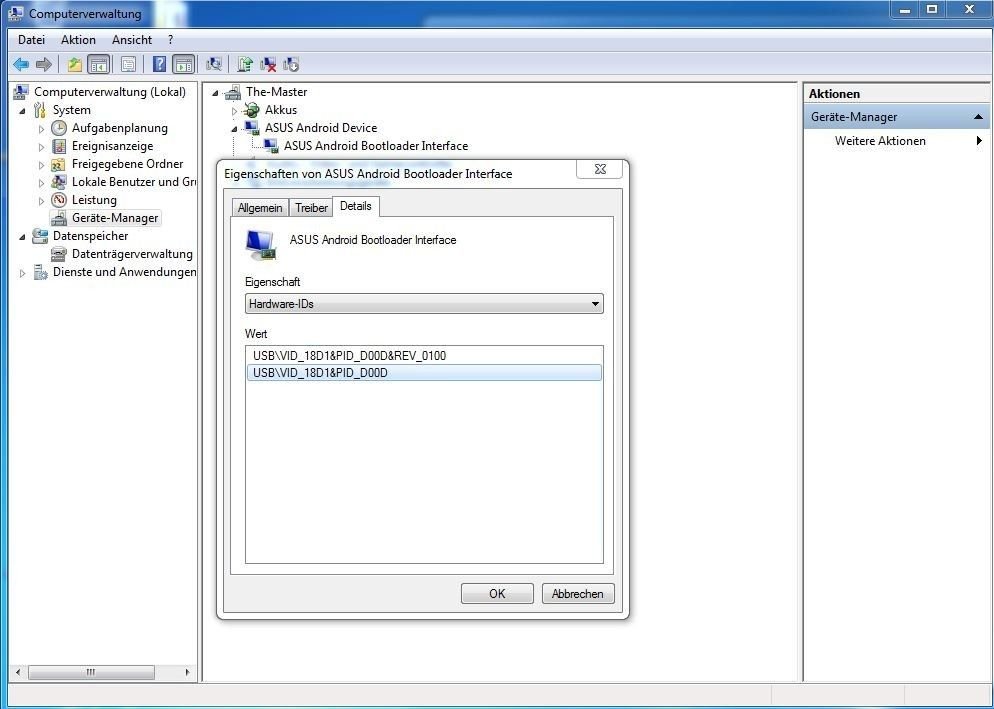The image size is (994, 709).
Task: Click Scan for hardware changes icon
Action: tap(214, 64)
